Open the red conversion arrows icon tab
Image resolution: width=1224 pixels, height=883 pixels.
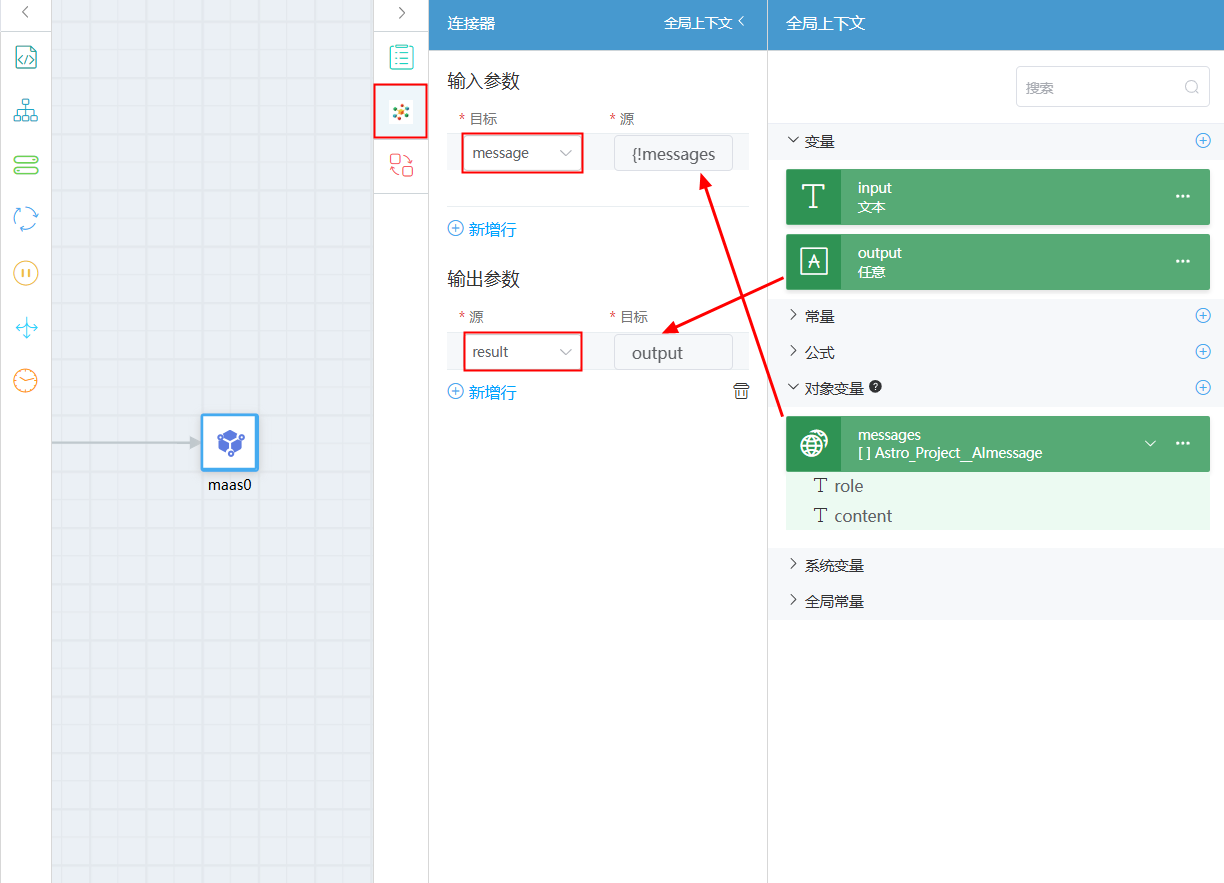coord(401,165)
